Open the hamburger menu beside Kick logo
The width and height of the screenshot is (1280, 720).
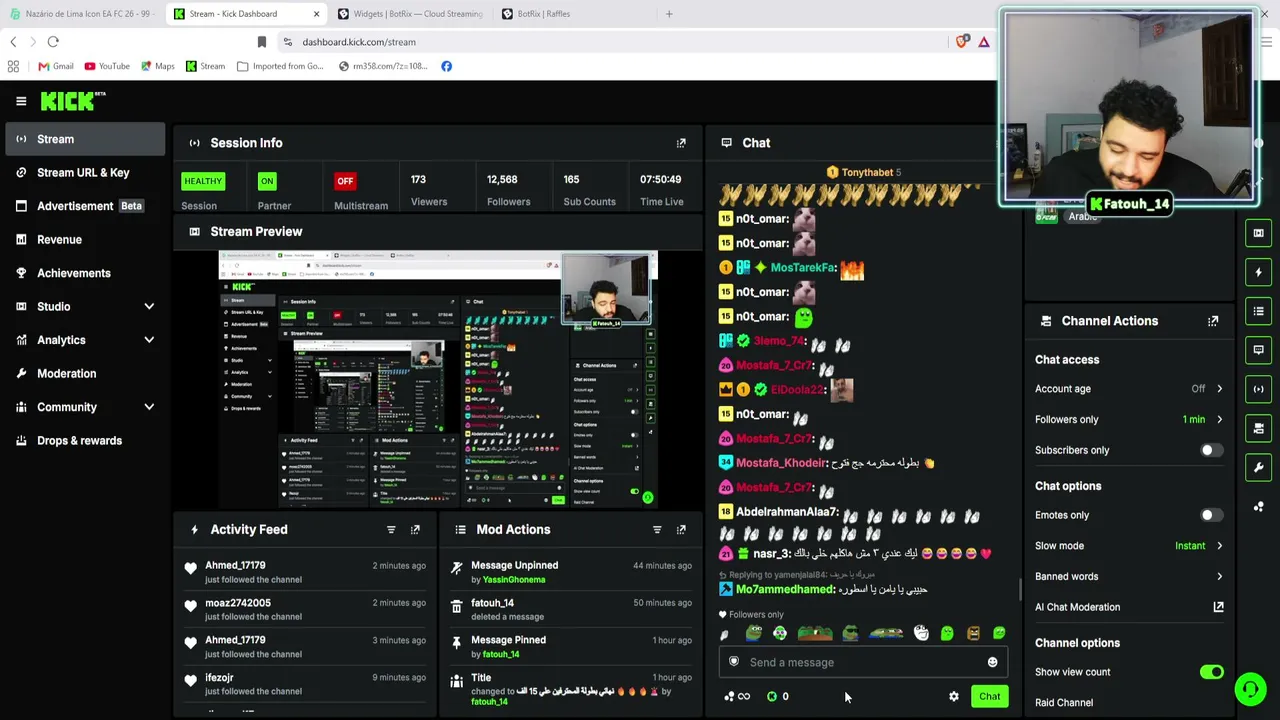(x=21, y=101)
